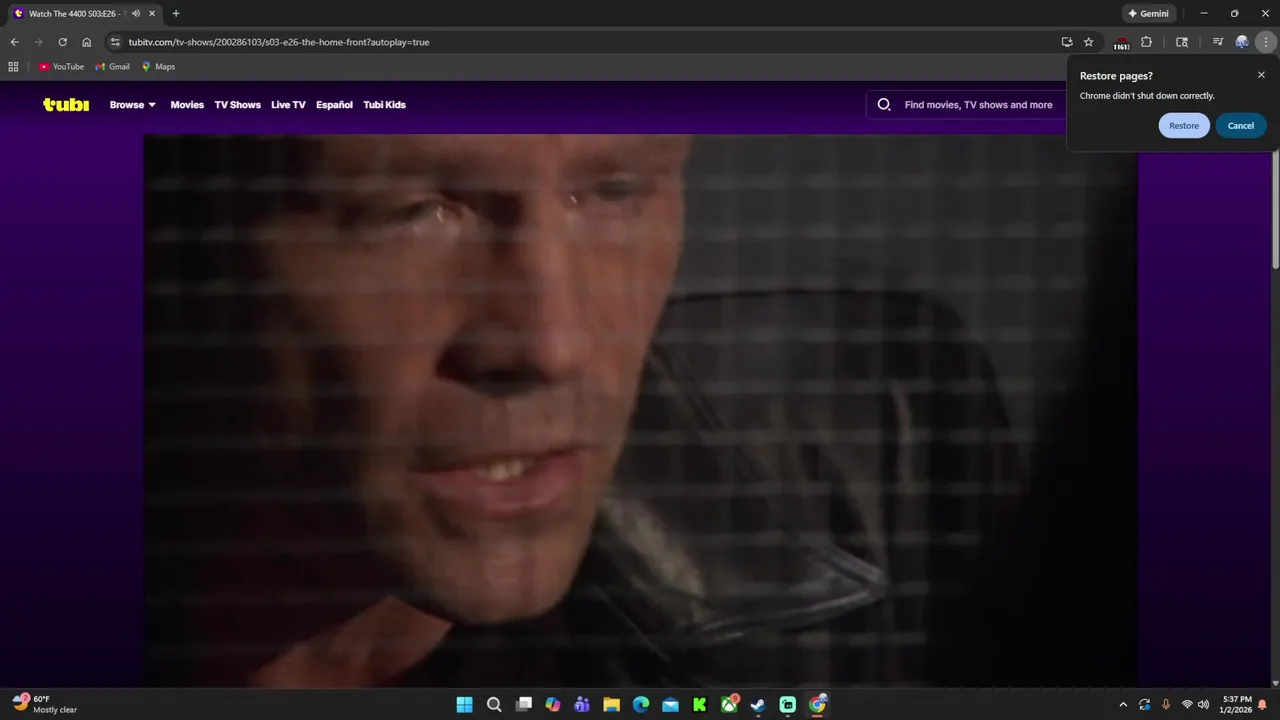Open Gmail bookmark
The width and height of the screenshot is (1280, 720).
[x=113, y=67]
